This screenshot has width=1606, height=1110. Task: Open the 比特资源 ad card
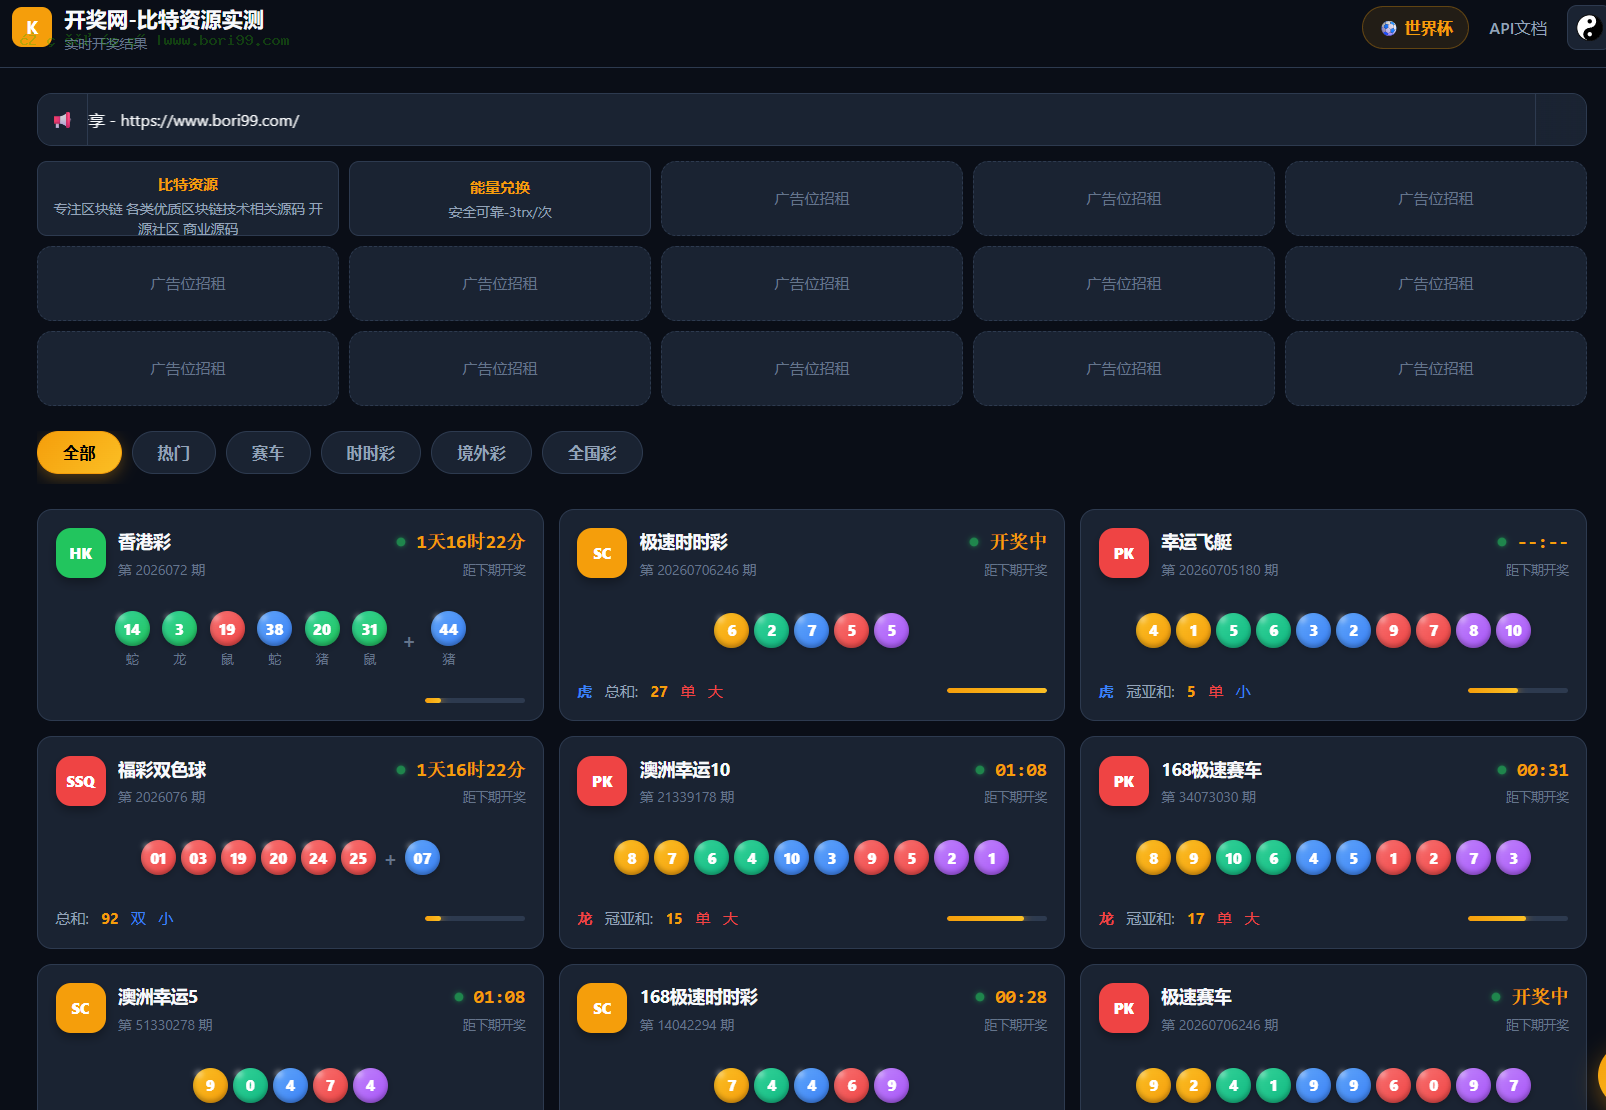[188, 199]
